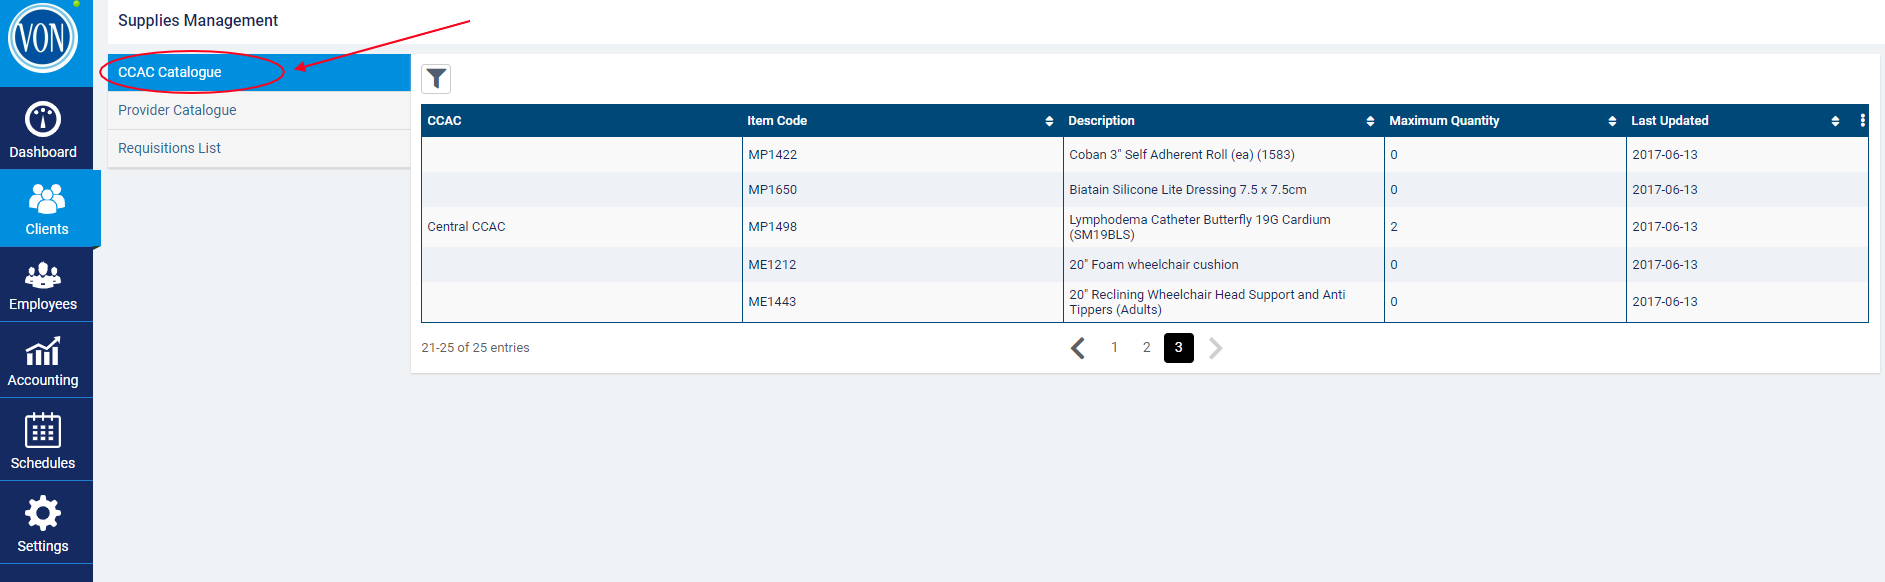Click Lymphodema Catheter Butterfly description
The width and height of the screenshot is (1885, 582).
coord(1200,227)
